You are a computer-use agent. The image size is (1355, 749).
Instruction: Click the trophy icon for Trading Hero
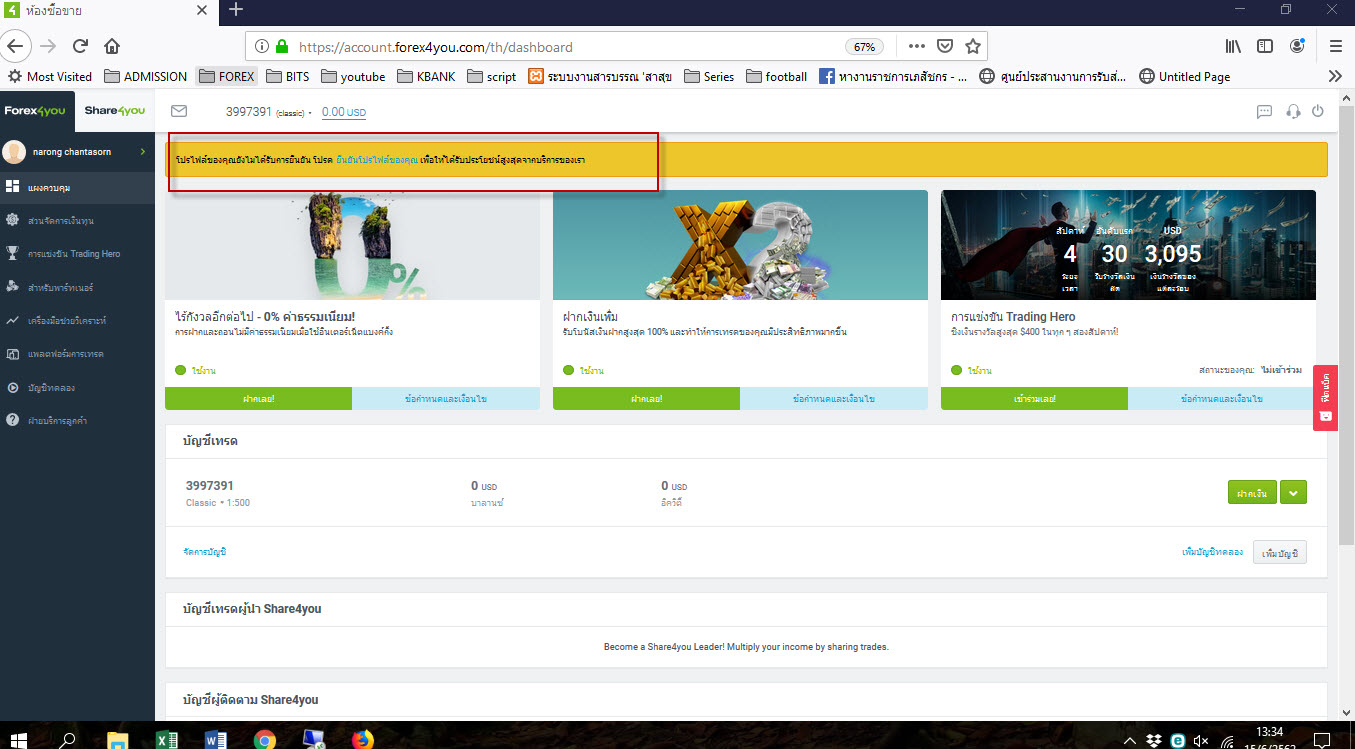(13, 254)
